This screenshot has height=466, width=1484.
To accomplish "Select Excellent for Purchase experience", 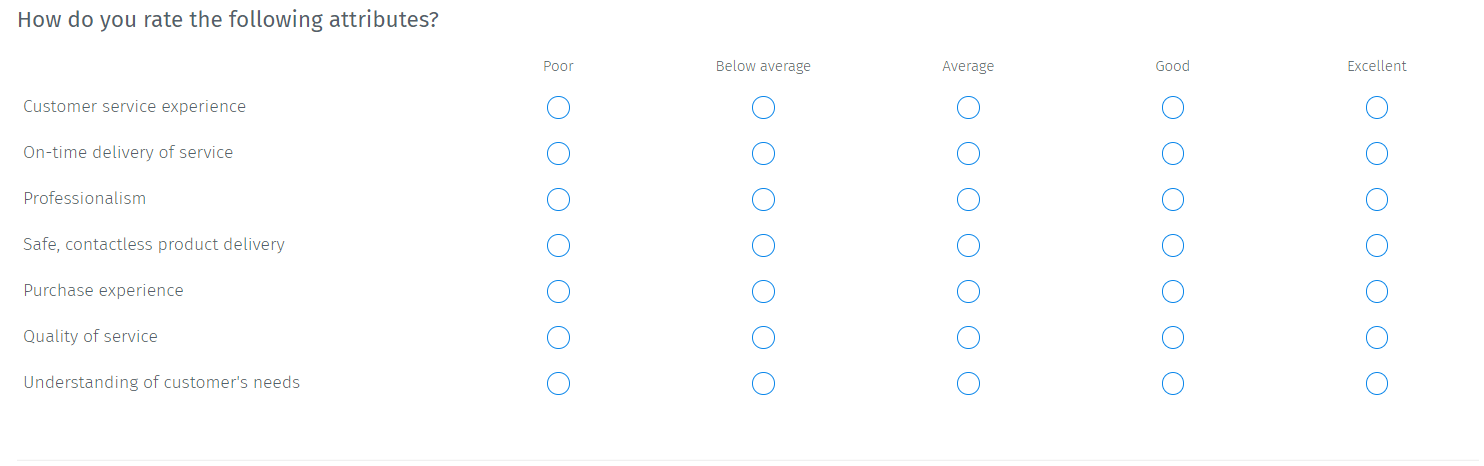I will [x=1377, y=291].
